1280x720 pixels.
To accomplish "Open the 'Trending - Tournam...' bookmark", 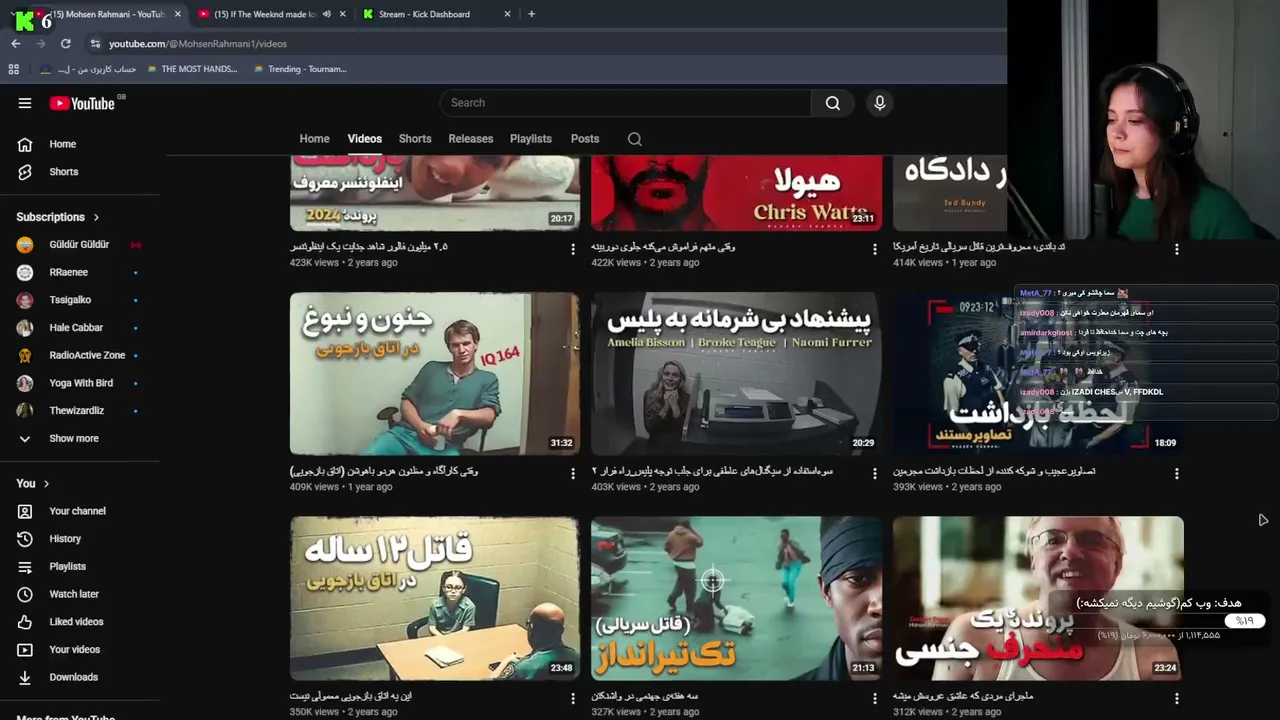I will click(300, 69).
